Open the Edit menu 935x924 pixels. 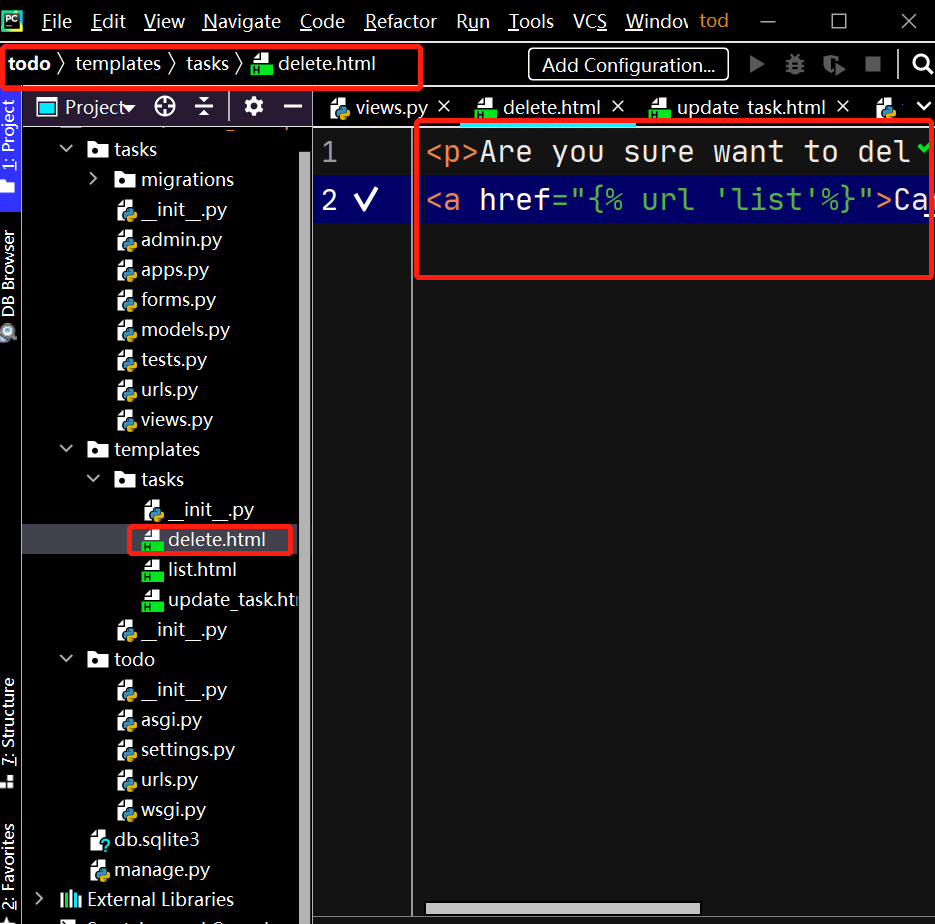[109, 21]
